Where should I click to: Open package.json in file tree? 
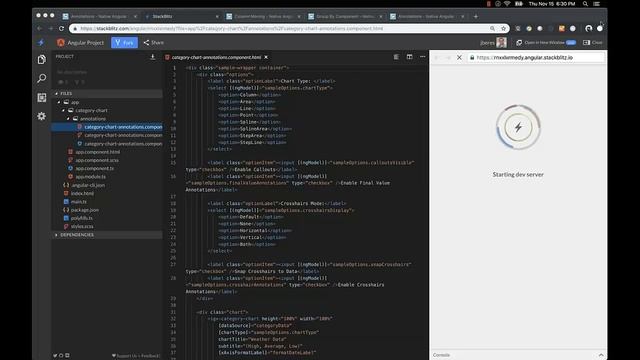pyautogui.click(x=84, y=210)
